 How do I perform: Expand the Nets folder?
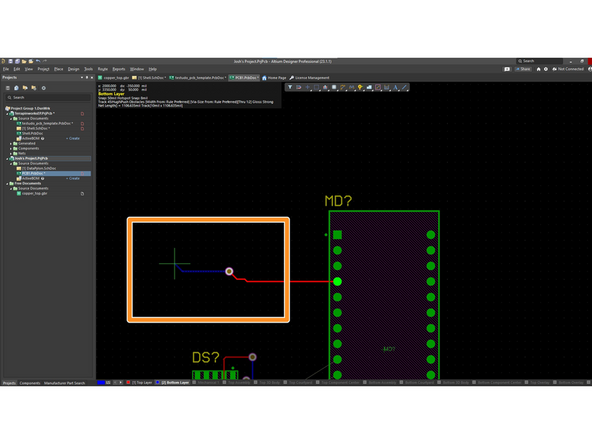tap(11, 153)
